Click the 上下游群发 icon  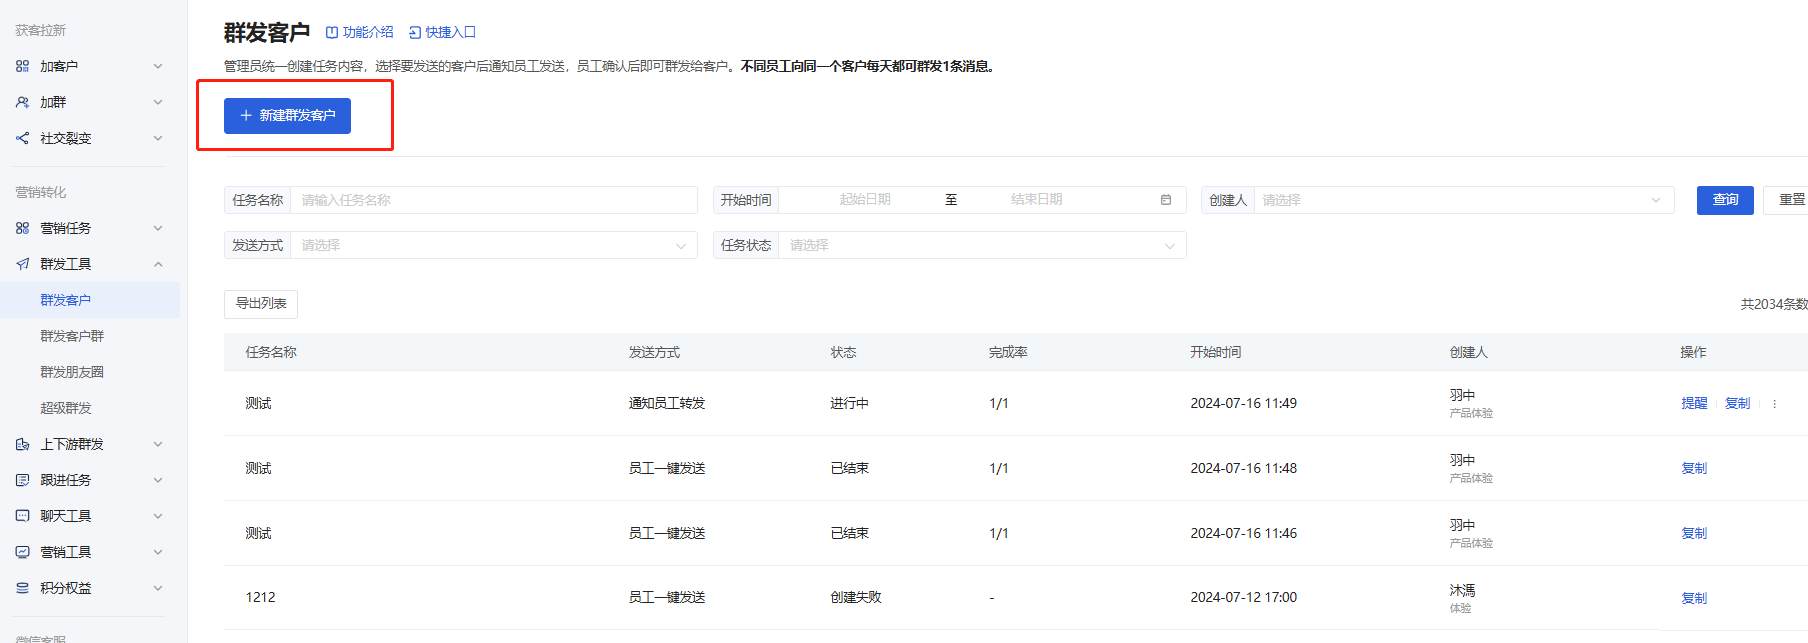[22, 444]
